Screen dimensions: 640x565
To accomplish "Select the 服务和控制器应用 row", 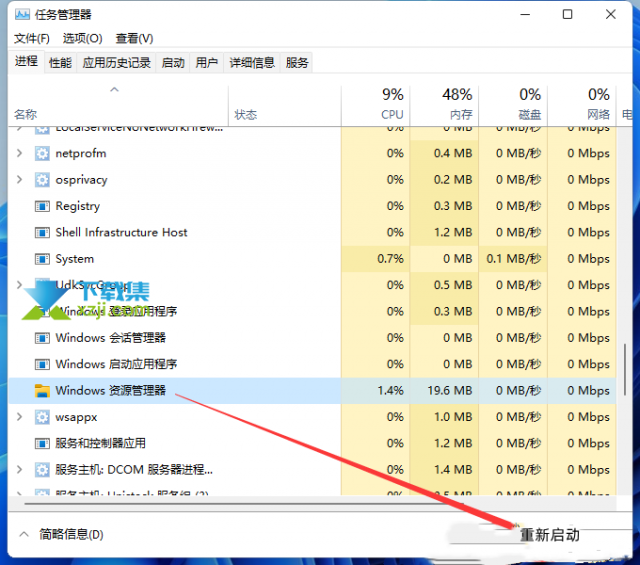I will (x=312, y=443).
